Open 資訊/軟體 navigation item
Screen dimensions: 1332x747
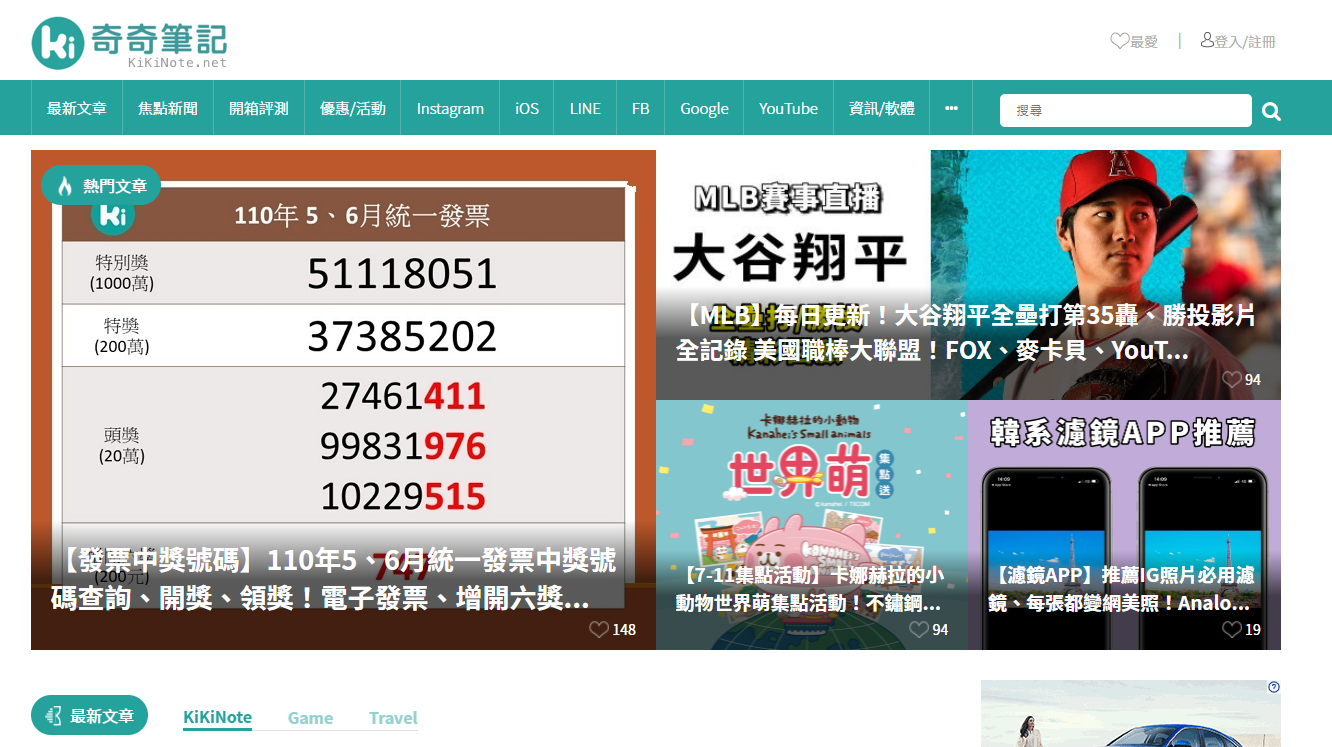click(x=882, y=108)
